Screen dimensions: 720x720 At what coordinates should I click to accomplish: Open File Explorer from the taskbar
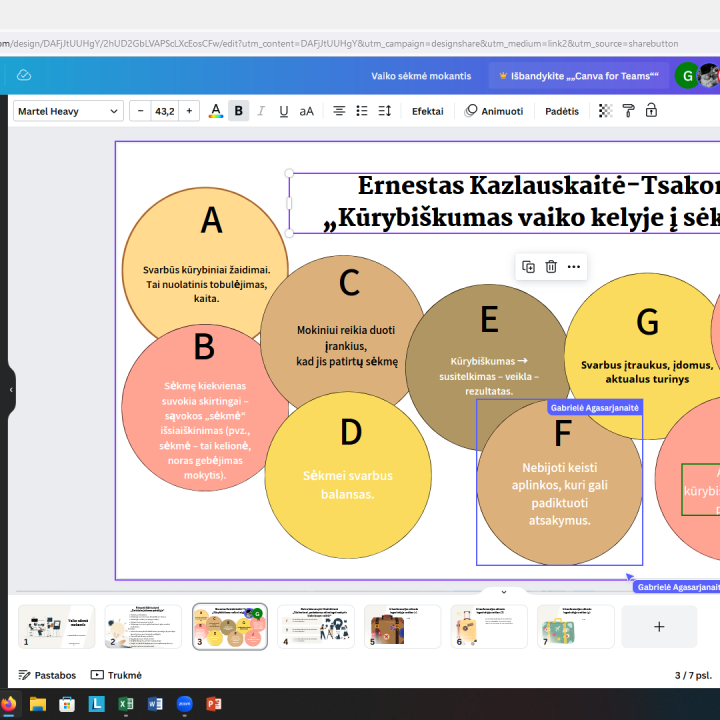click(x=38, y=704)
